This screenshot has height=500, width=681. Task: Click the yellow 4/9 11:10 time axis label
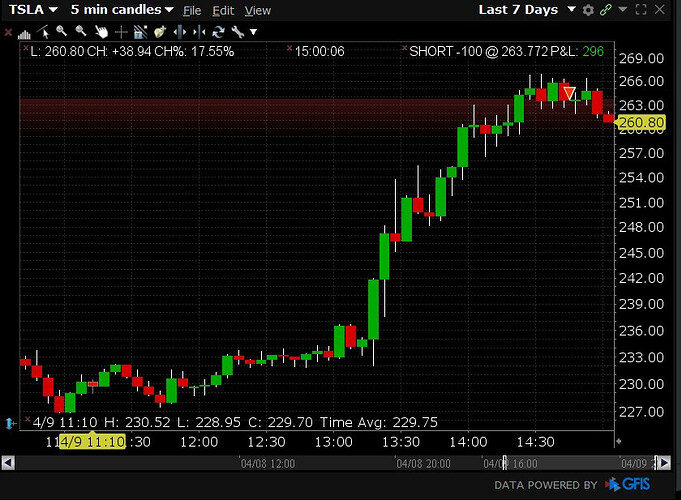coord(92,442)
